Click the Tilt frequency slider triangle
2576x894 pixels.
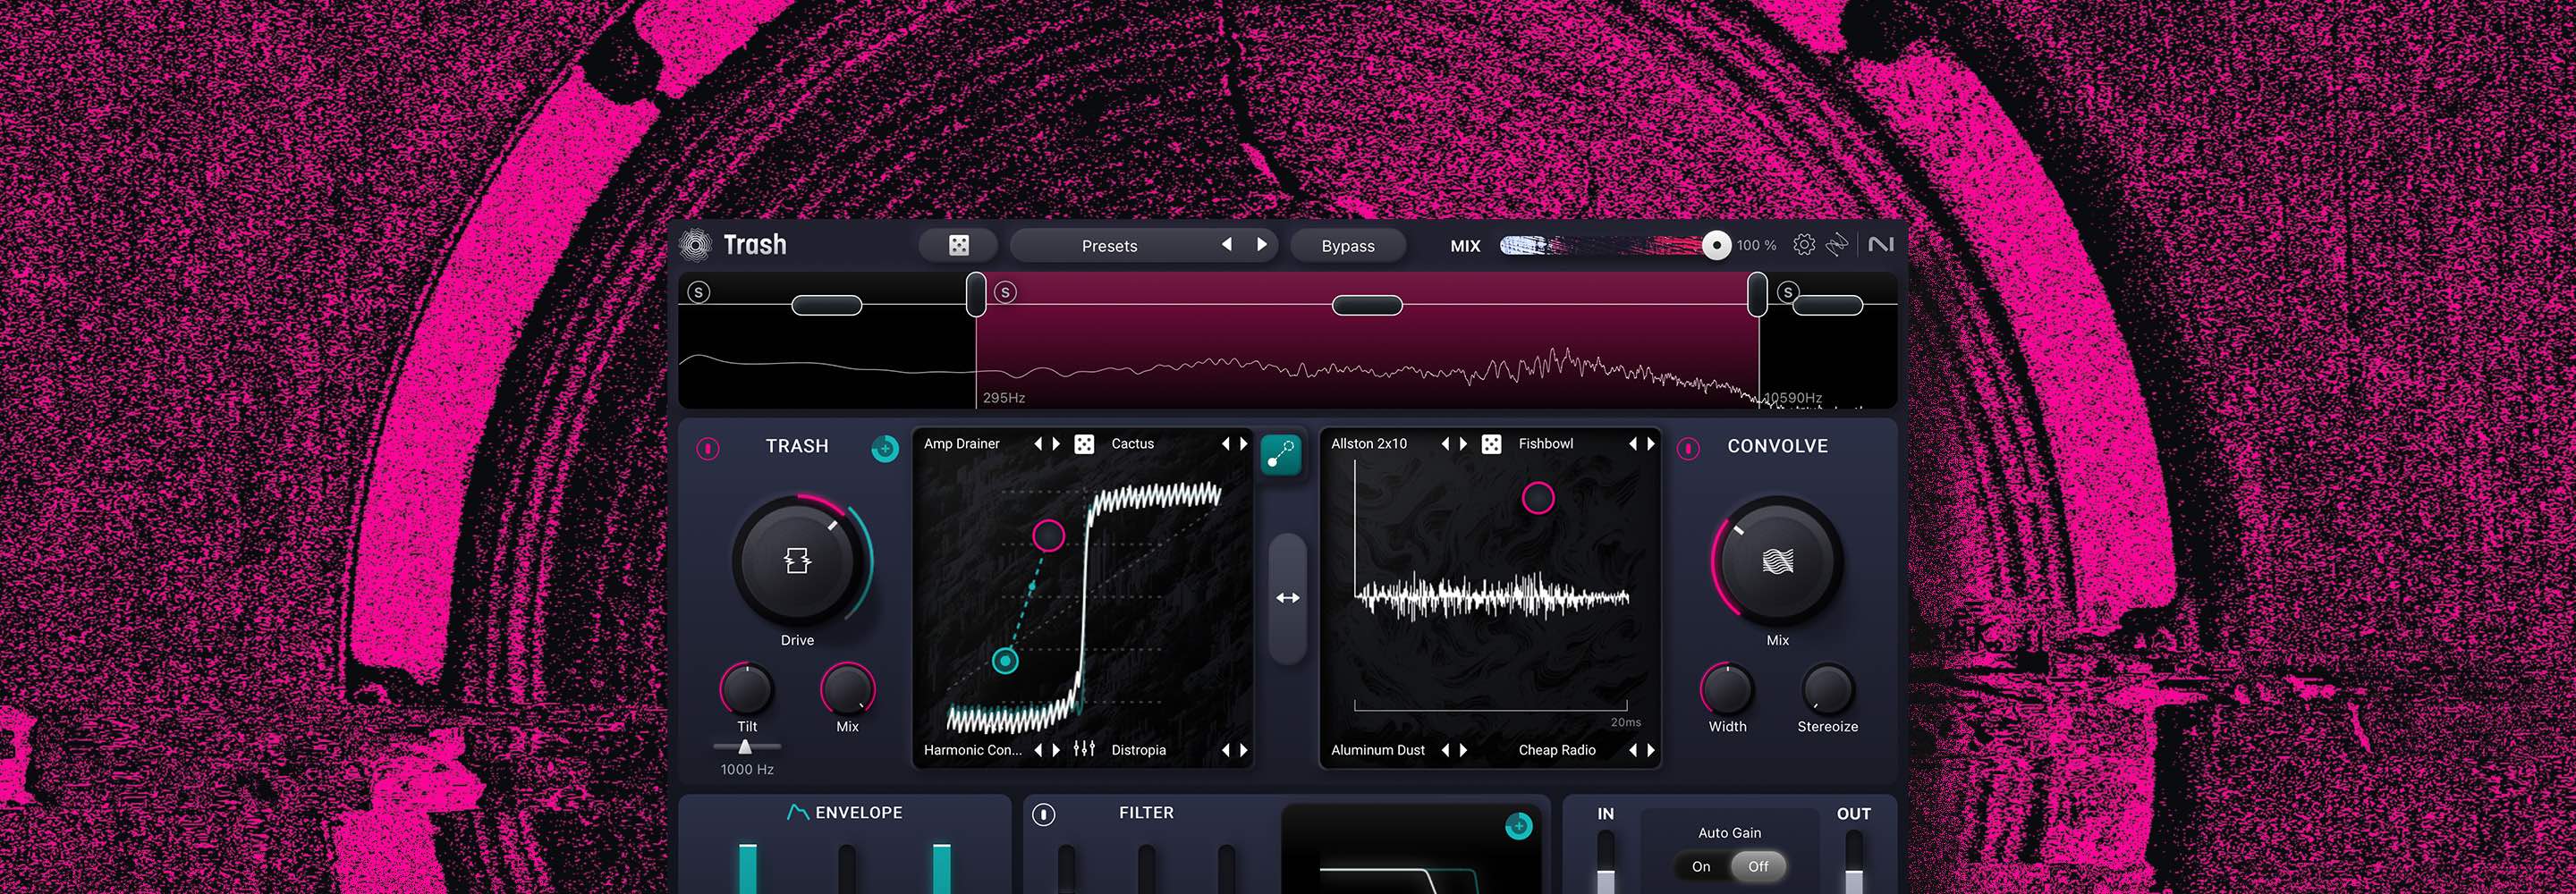pyautogui.click(x=745, y=747)
